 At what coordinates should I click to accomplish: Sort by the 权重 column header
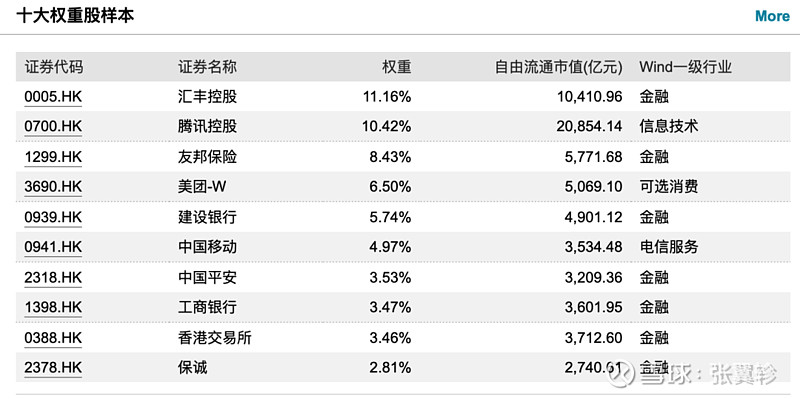(x=396, y=67)
